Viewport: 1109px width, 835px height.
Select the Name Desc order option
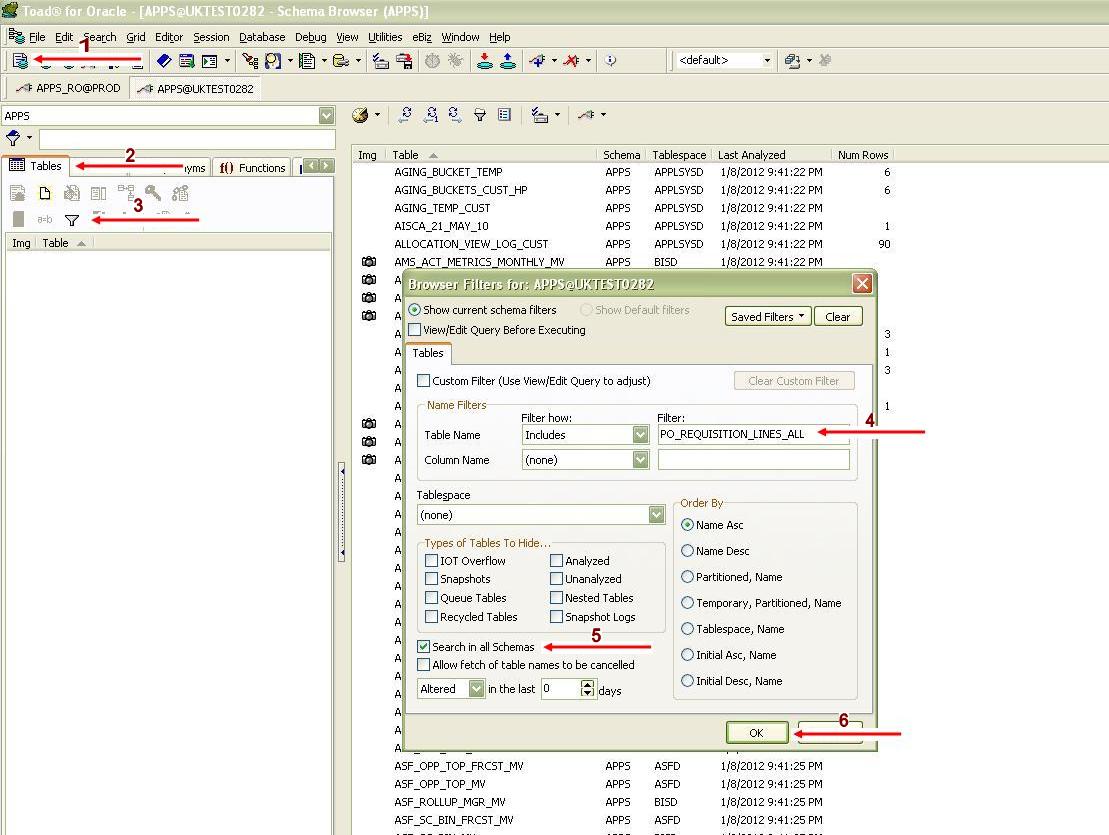coord(687,551)
